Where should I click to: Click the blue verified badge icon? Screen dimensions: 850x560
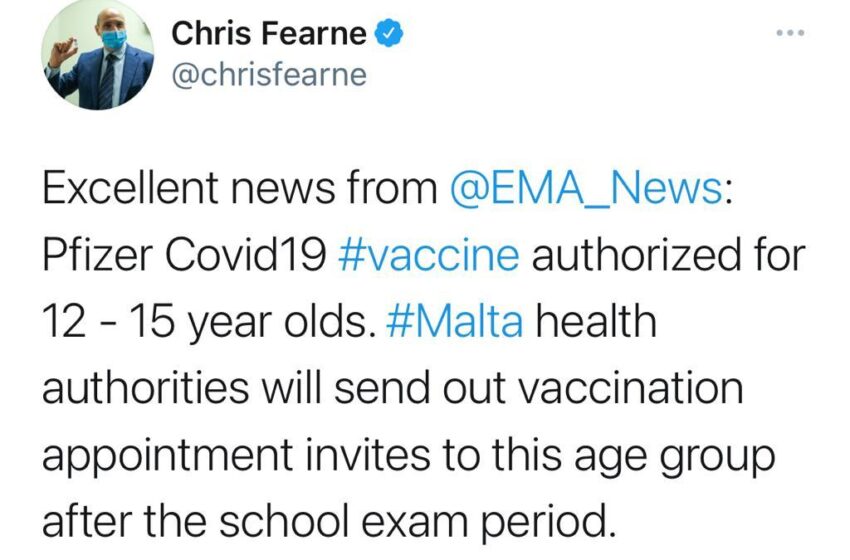click(x=388, y=33)
